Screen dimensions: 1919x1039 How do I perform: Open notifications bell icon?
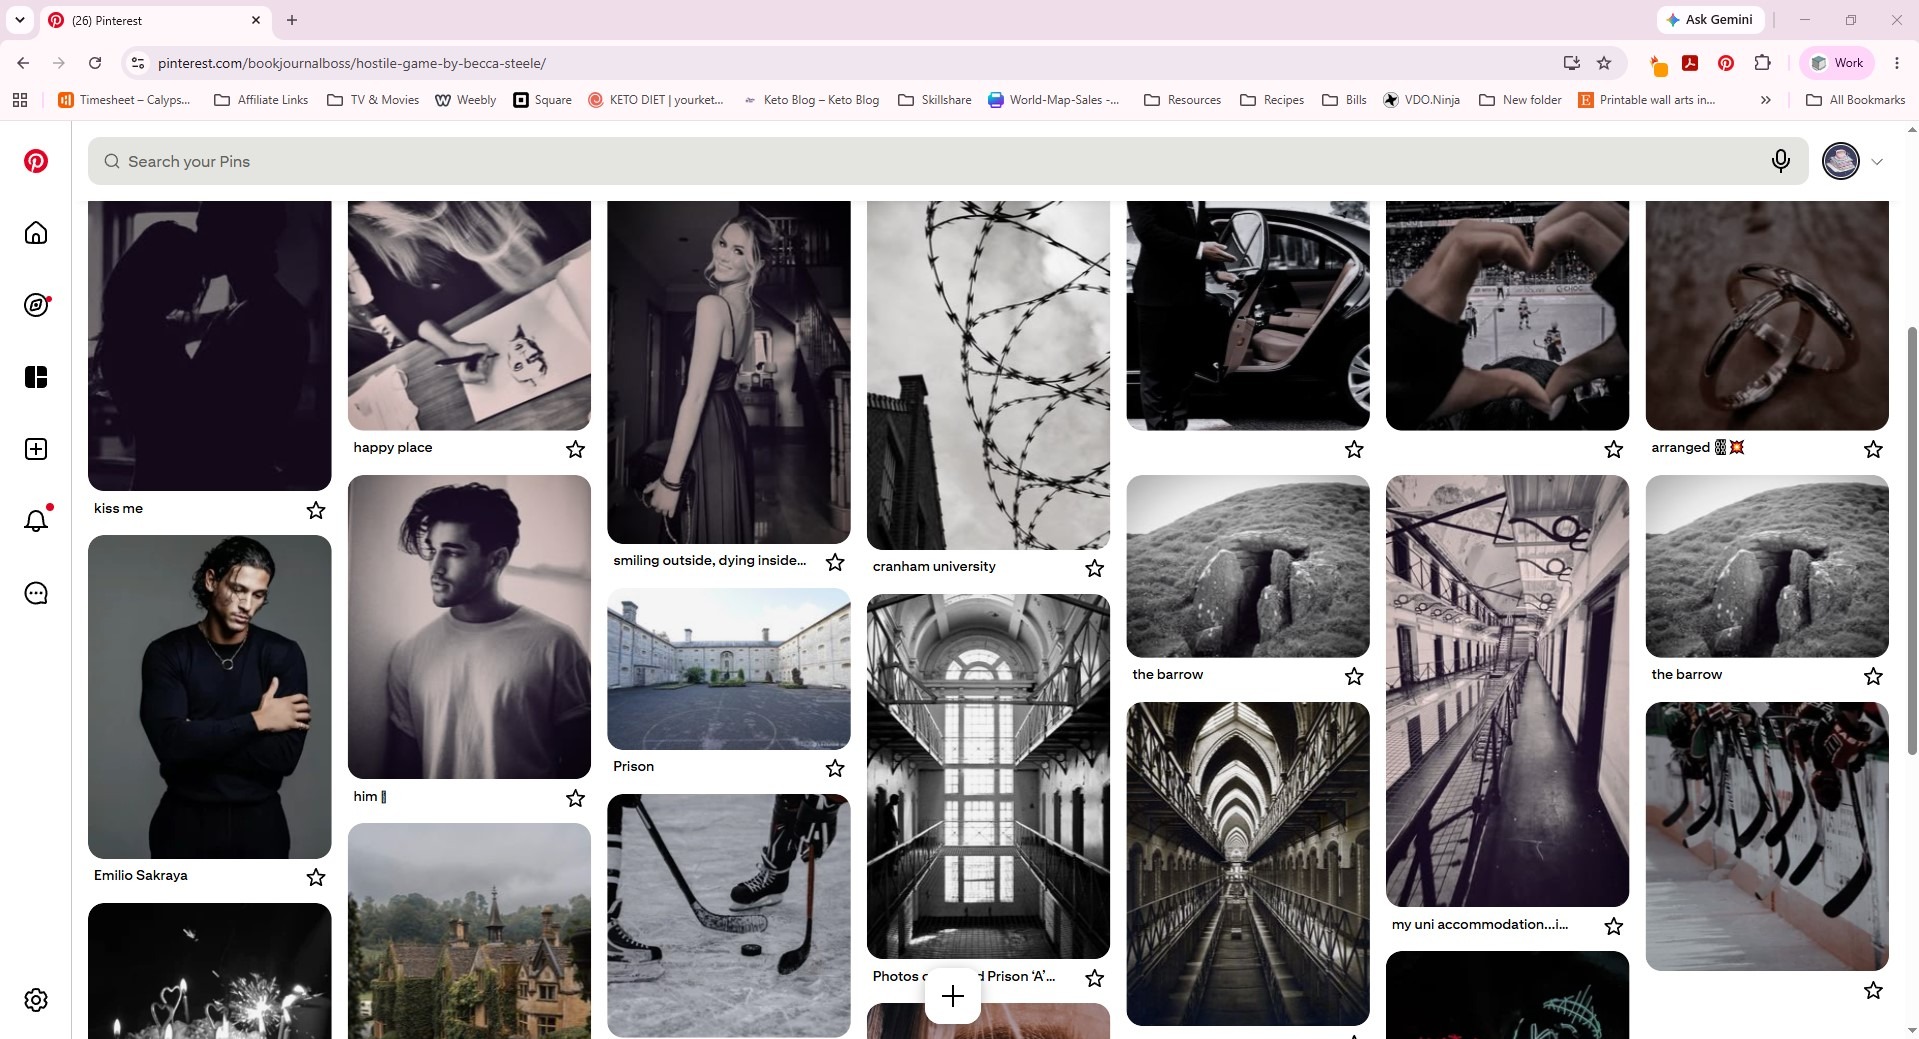tap(36, 520)
